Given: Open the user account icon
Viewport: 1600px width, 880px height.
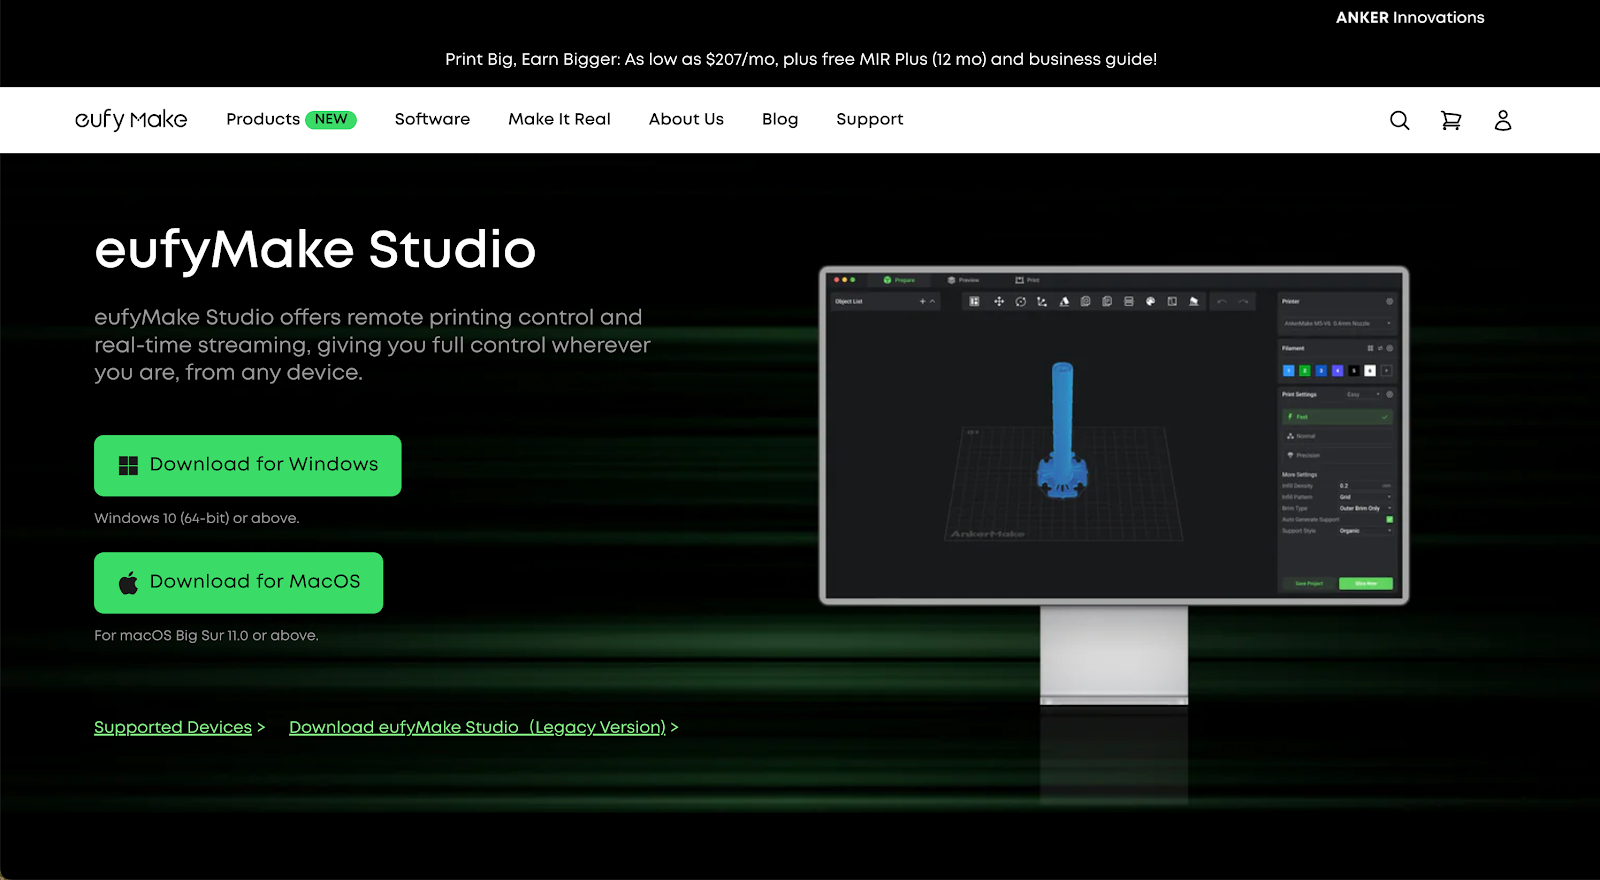Looking at the screenshot, I should [x=1503, y=120].
